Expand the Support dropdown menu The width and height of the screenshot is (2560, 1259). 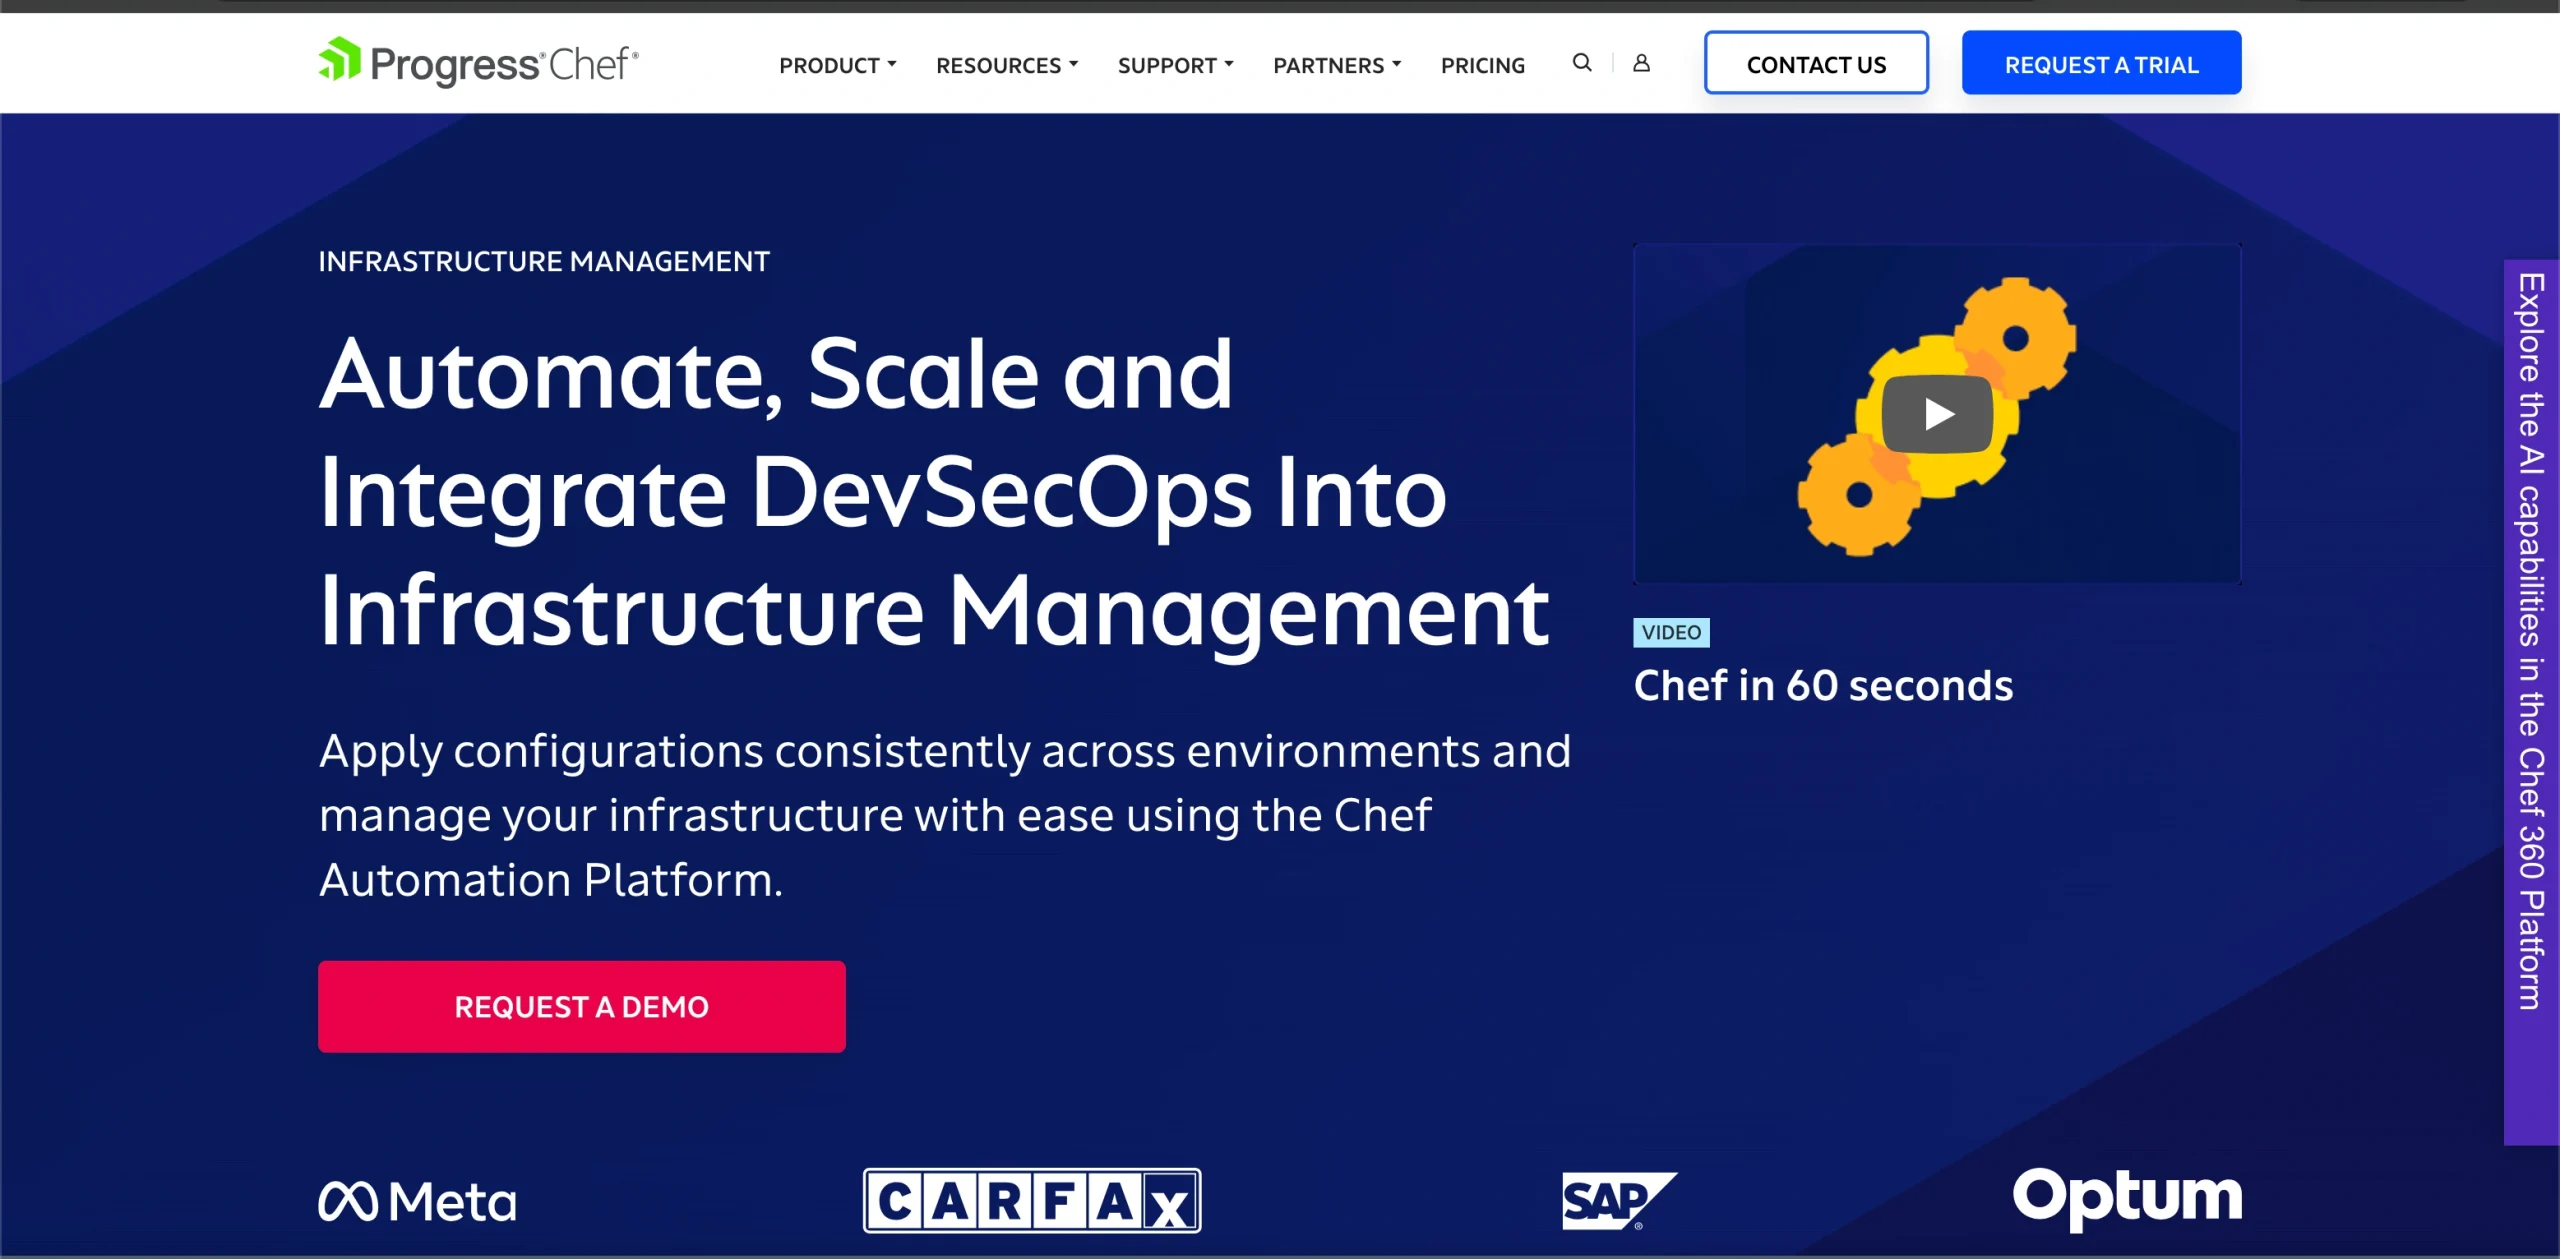1176,65
